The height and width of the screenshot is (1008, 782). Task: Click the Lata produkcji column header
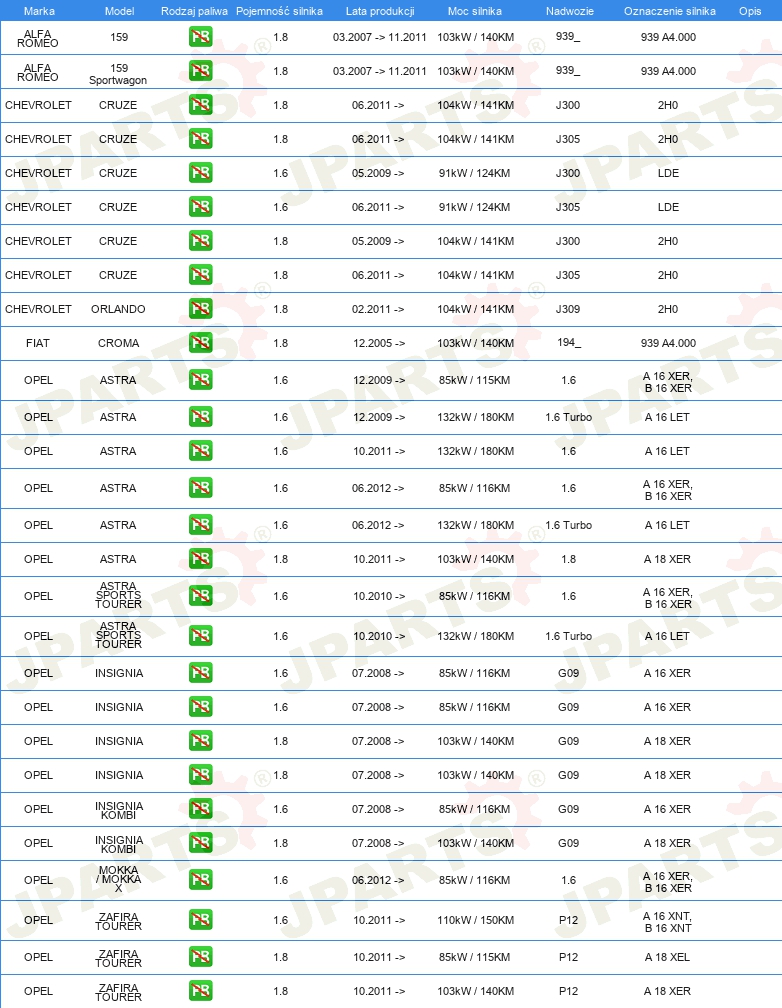click(x=380, y=11)
